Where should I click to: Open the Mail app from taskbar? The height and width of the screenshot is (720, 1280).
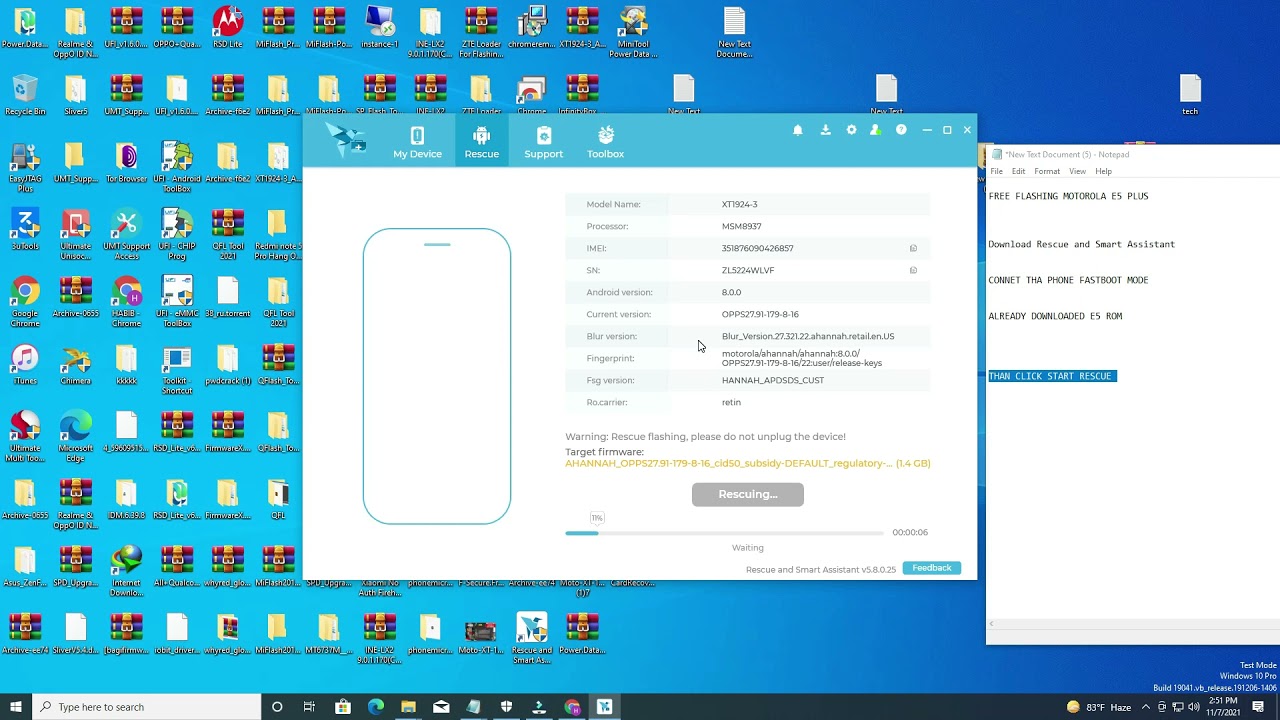[x=441, y=707]
